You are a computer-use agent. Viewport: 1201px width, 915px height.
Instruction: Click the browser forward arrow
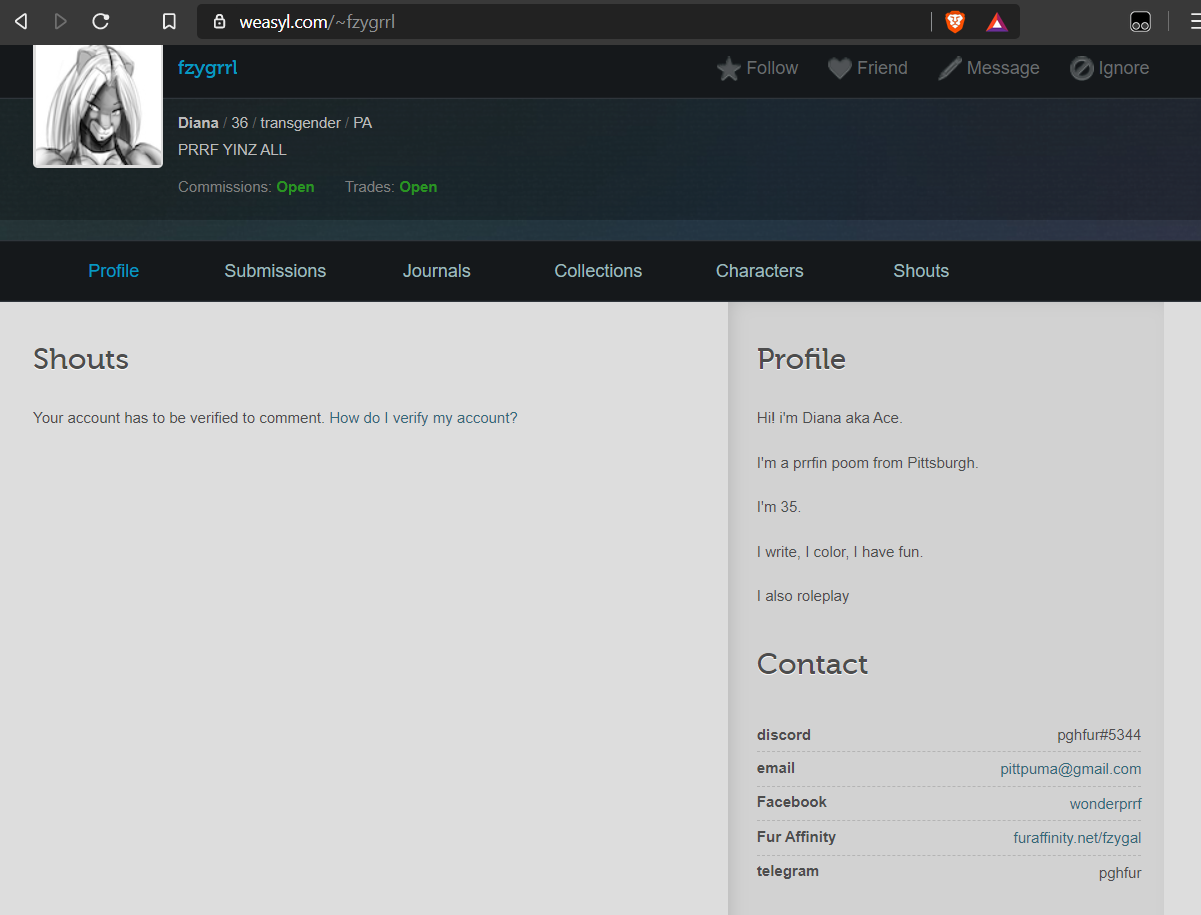60,21
